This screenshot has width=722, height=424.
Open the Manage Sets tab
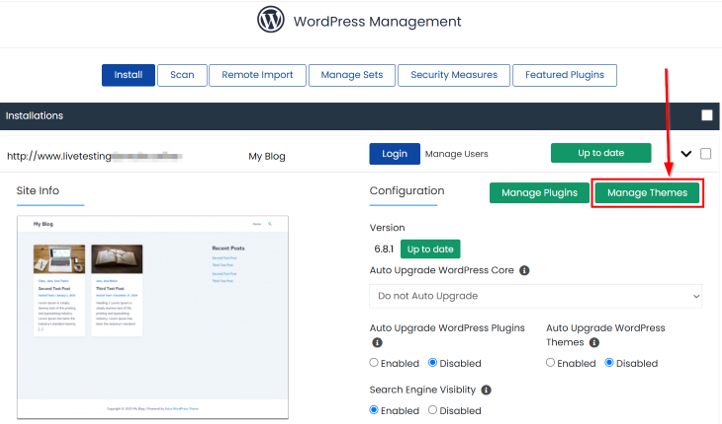pos(352,75)
